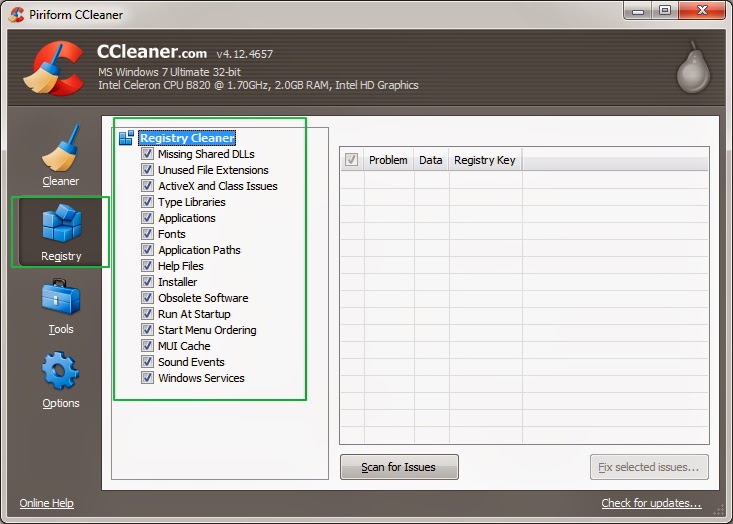Open the Online Help link
The height and width of the screenshot is (524, 733).
pos(47,503)
